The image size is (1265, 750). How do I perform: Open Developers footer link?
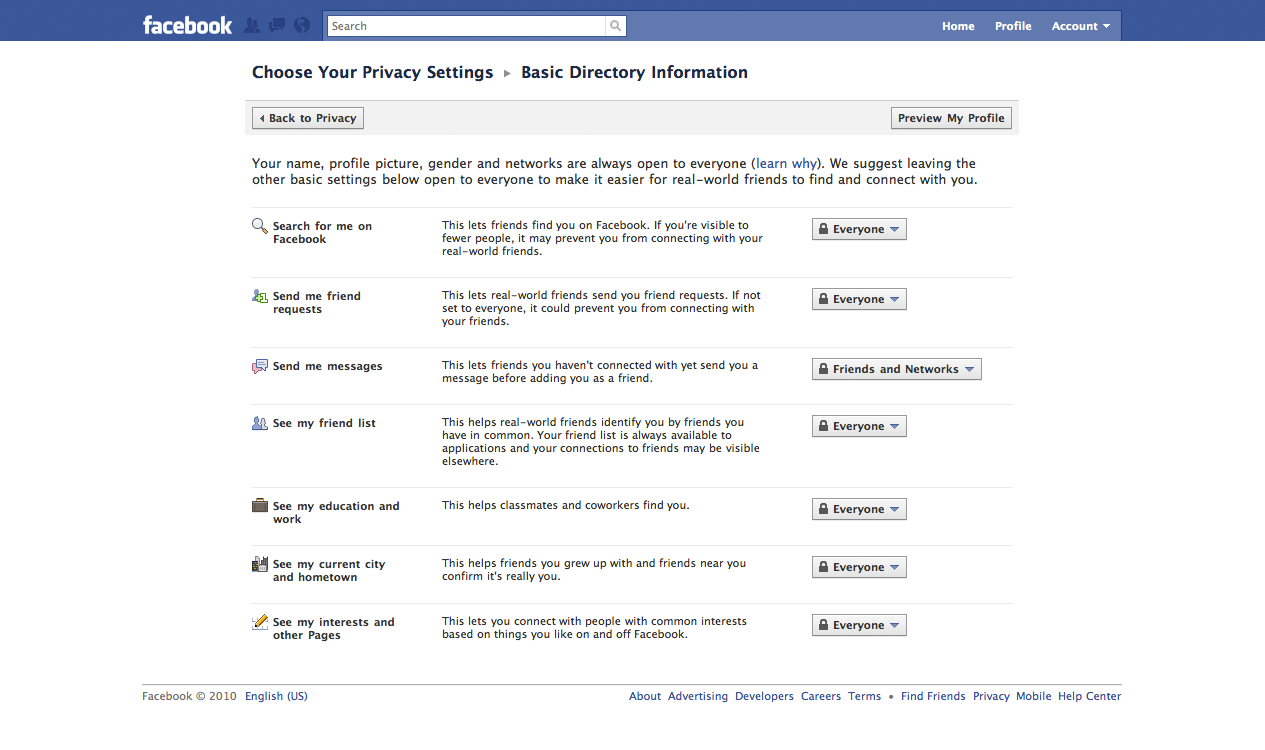click(x=764, y=696)
